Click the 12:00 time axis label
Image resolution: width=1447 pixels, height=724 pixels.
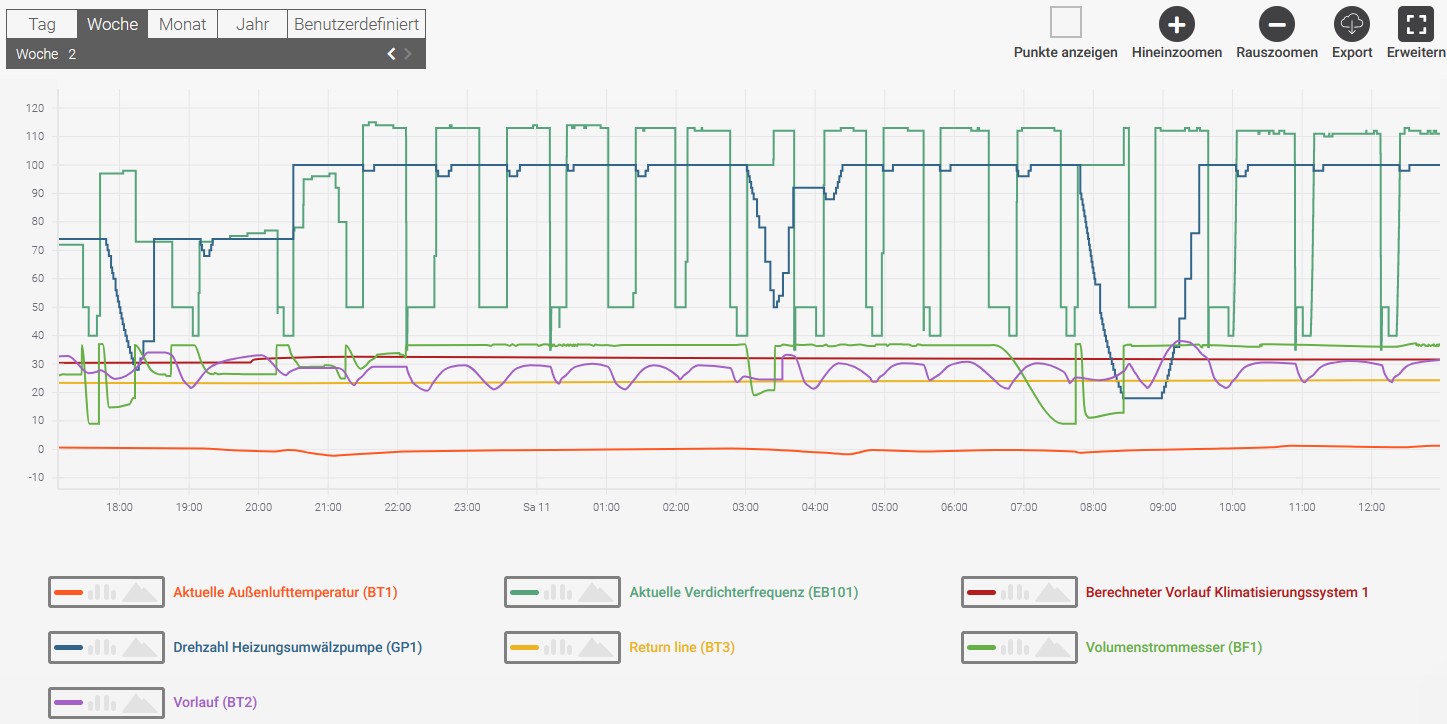[1372, 507]
